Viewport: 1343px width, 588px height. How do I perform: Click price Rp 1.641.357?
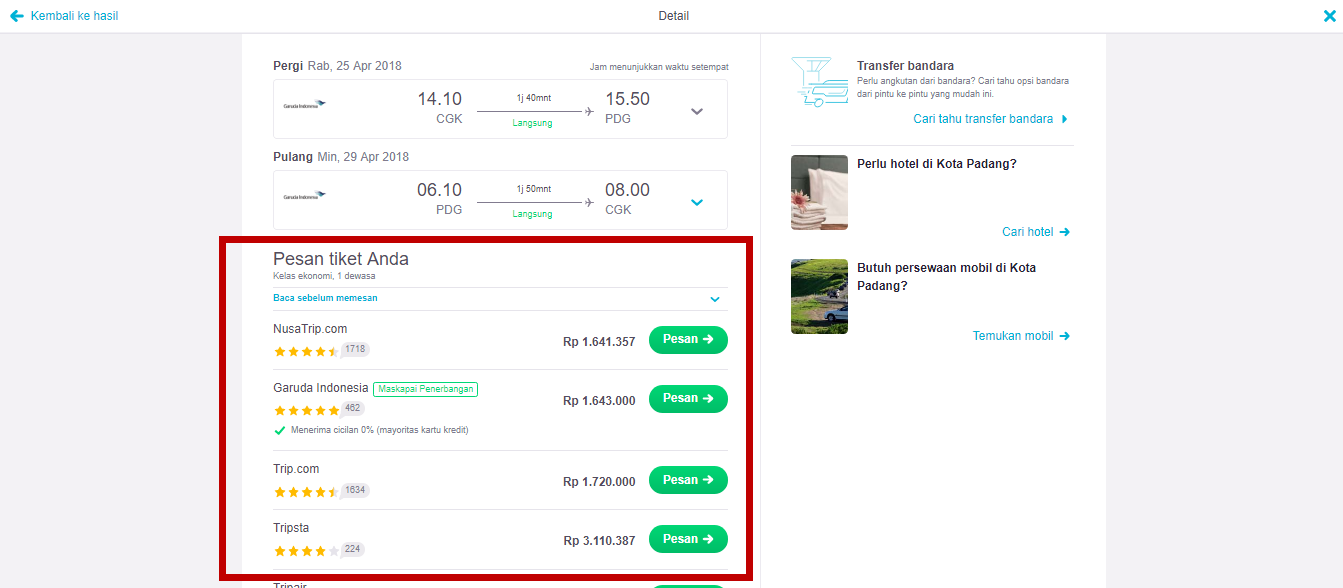click(x=599, y=342)
